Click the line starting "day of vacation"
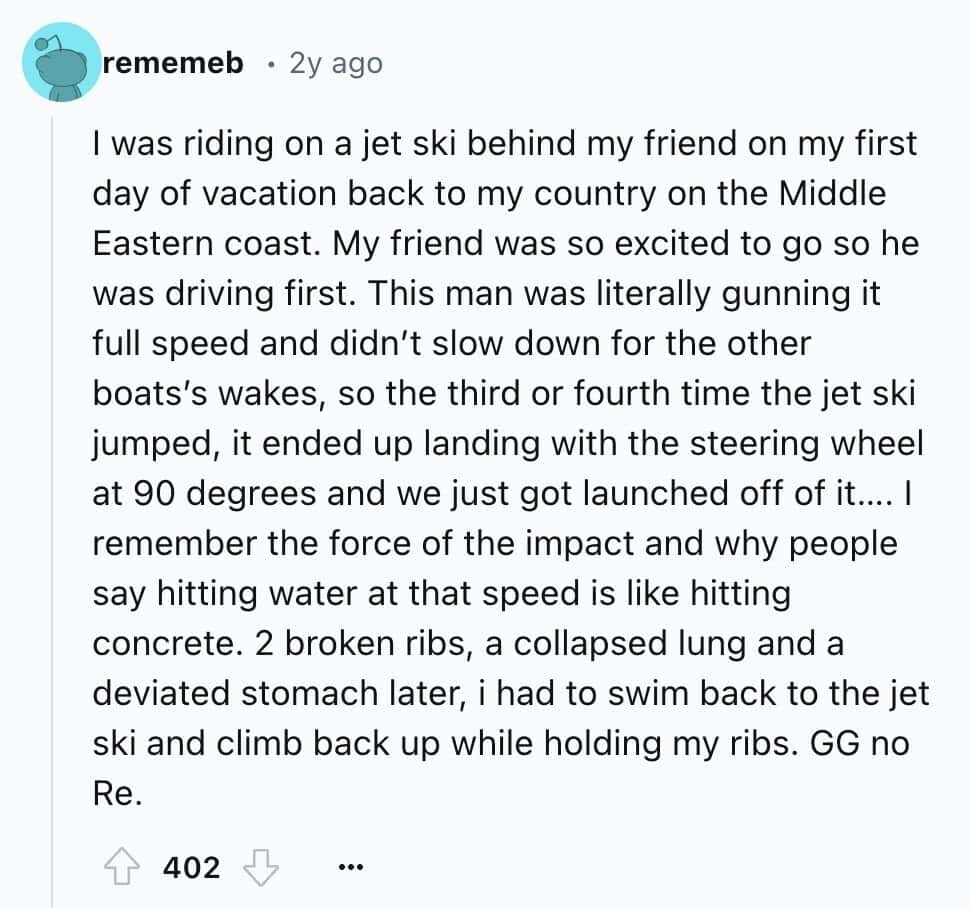 [489, 194]
